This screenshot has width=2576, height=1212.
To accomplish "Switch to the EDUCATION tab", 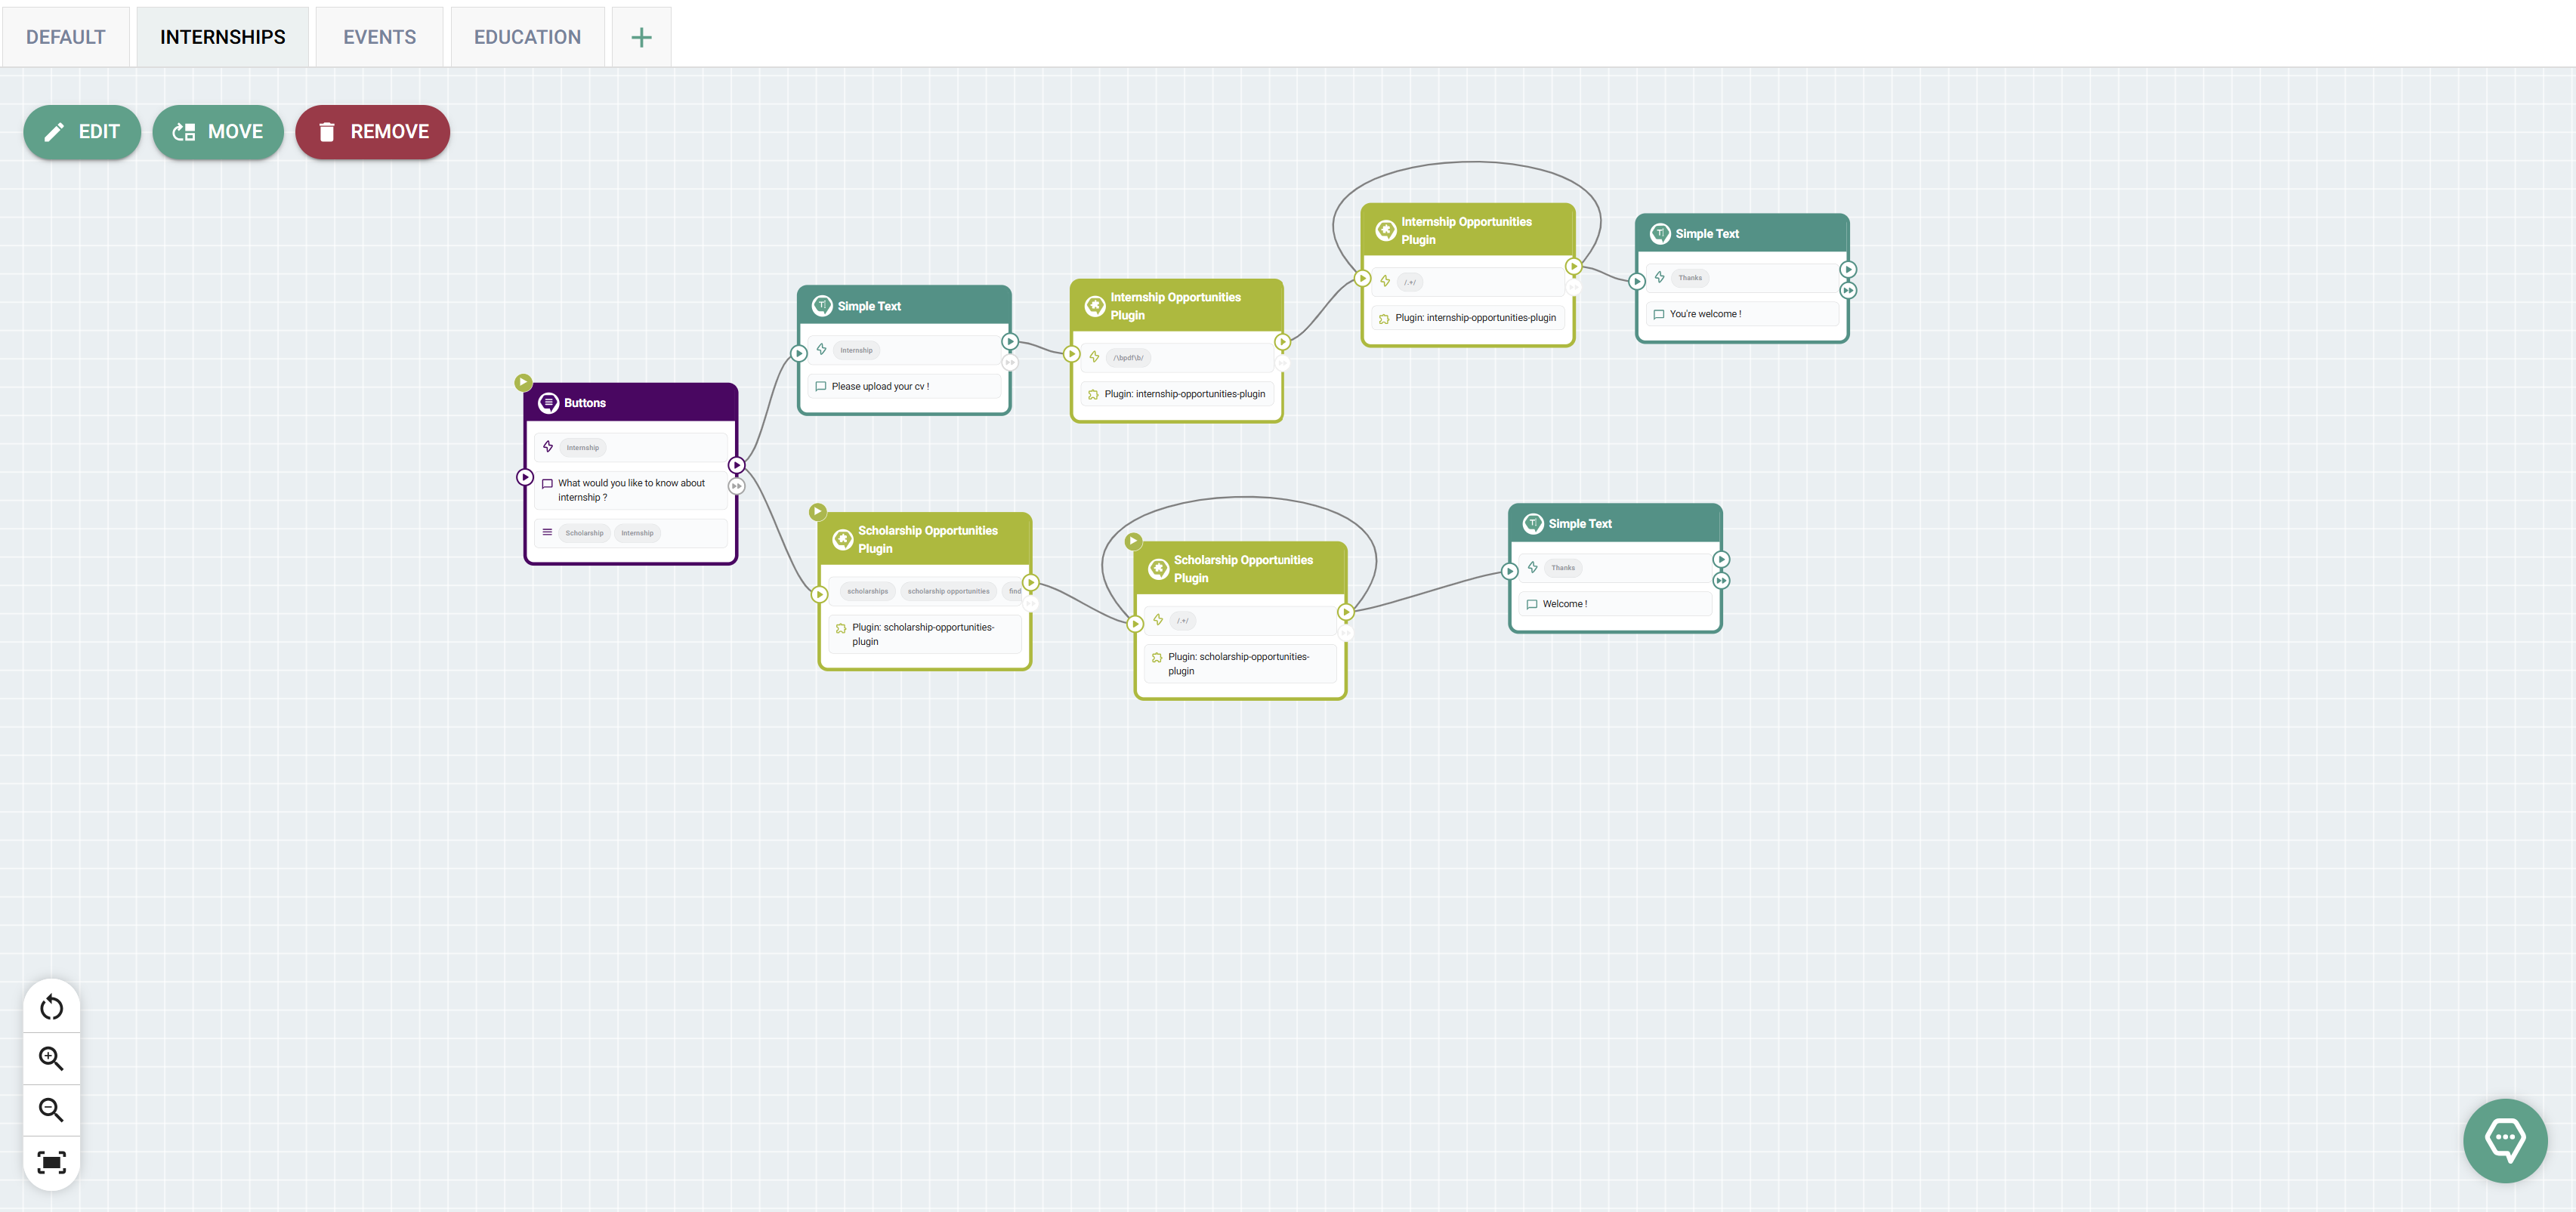I will click(527, 37).
